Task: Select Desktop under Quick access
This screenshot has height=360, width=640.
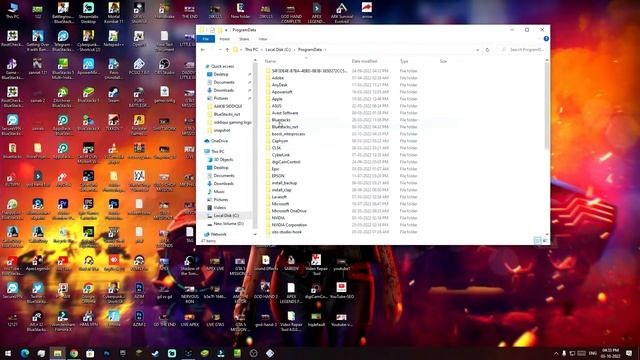Action: pos(221,74)
